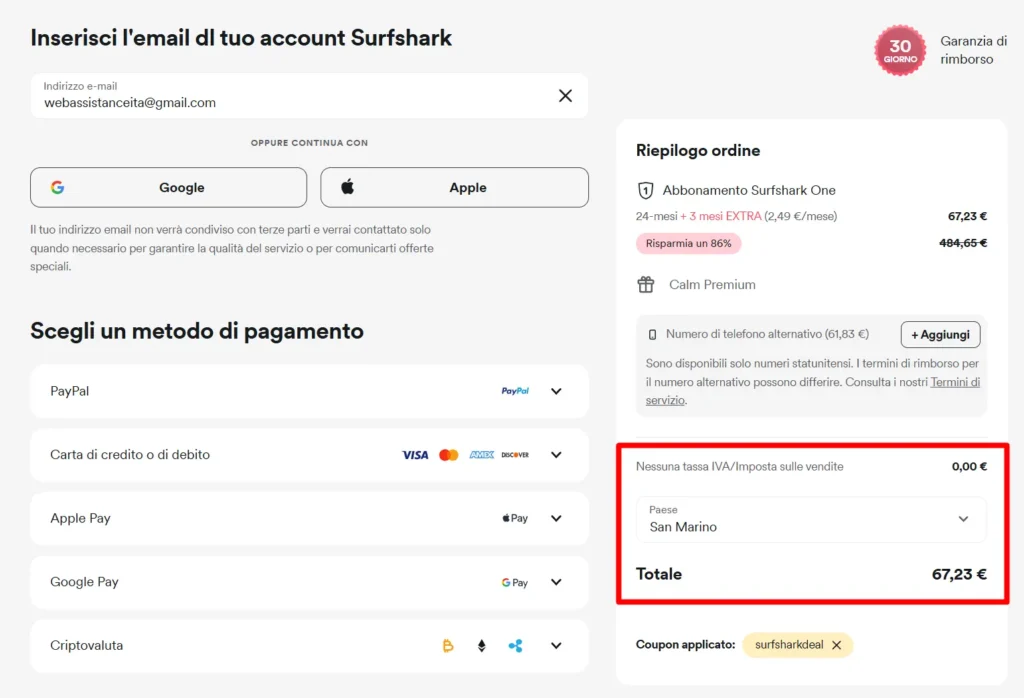Click the Amex card icon

click(480, 454)
